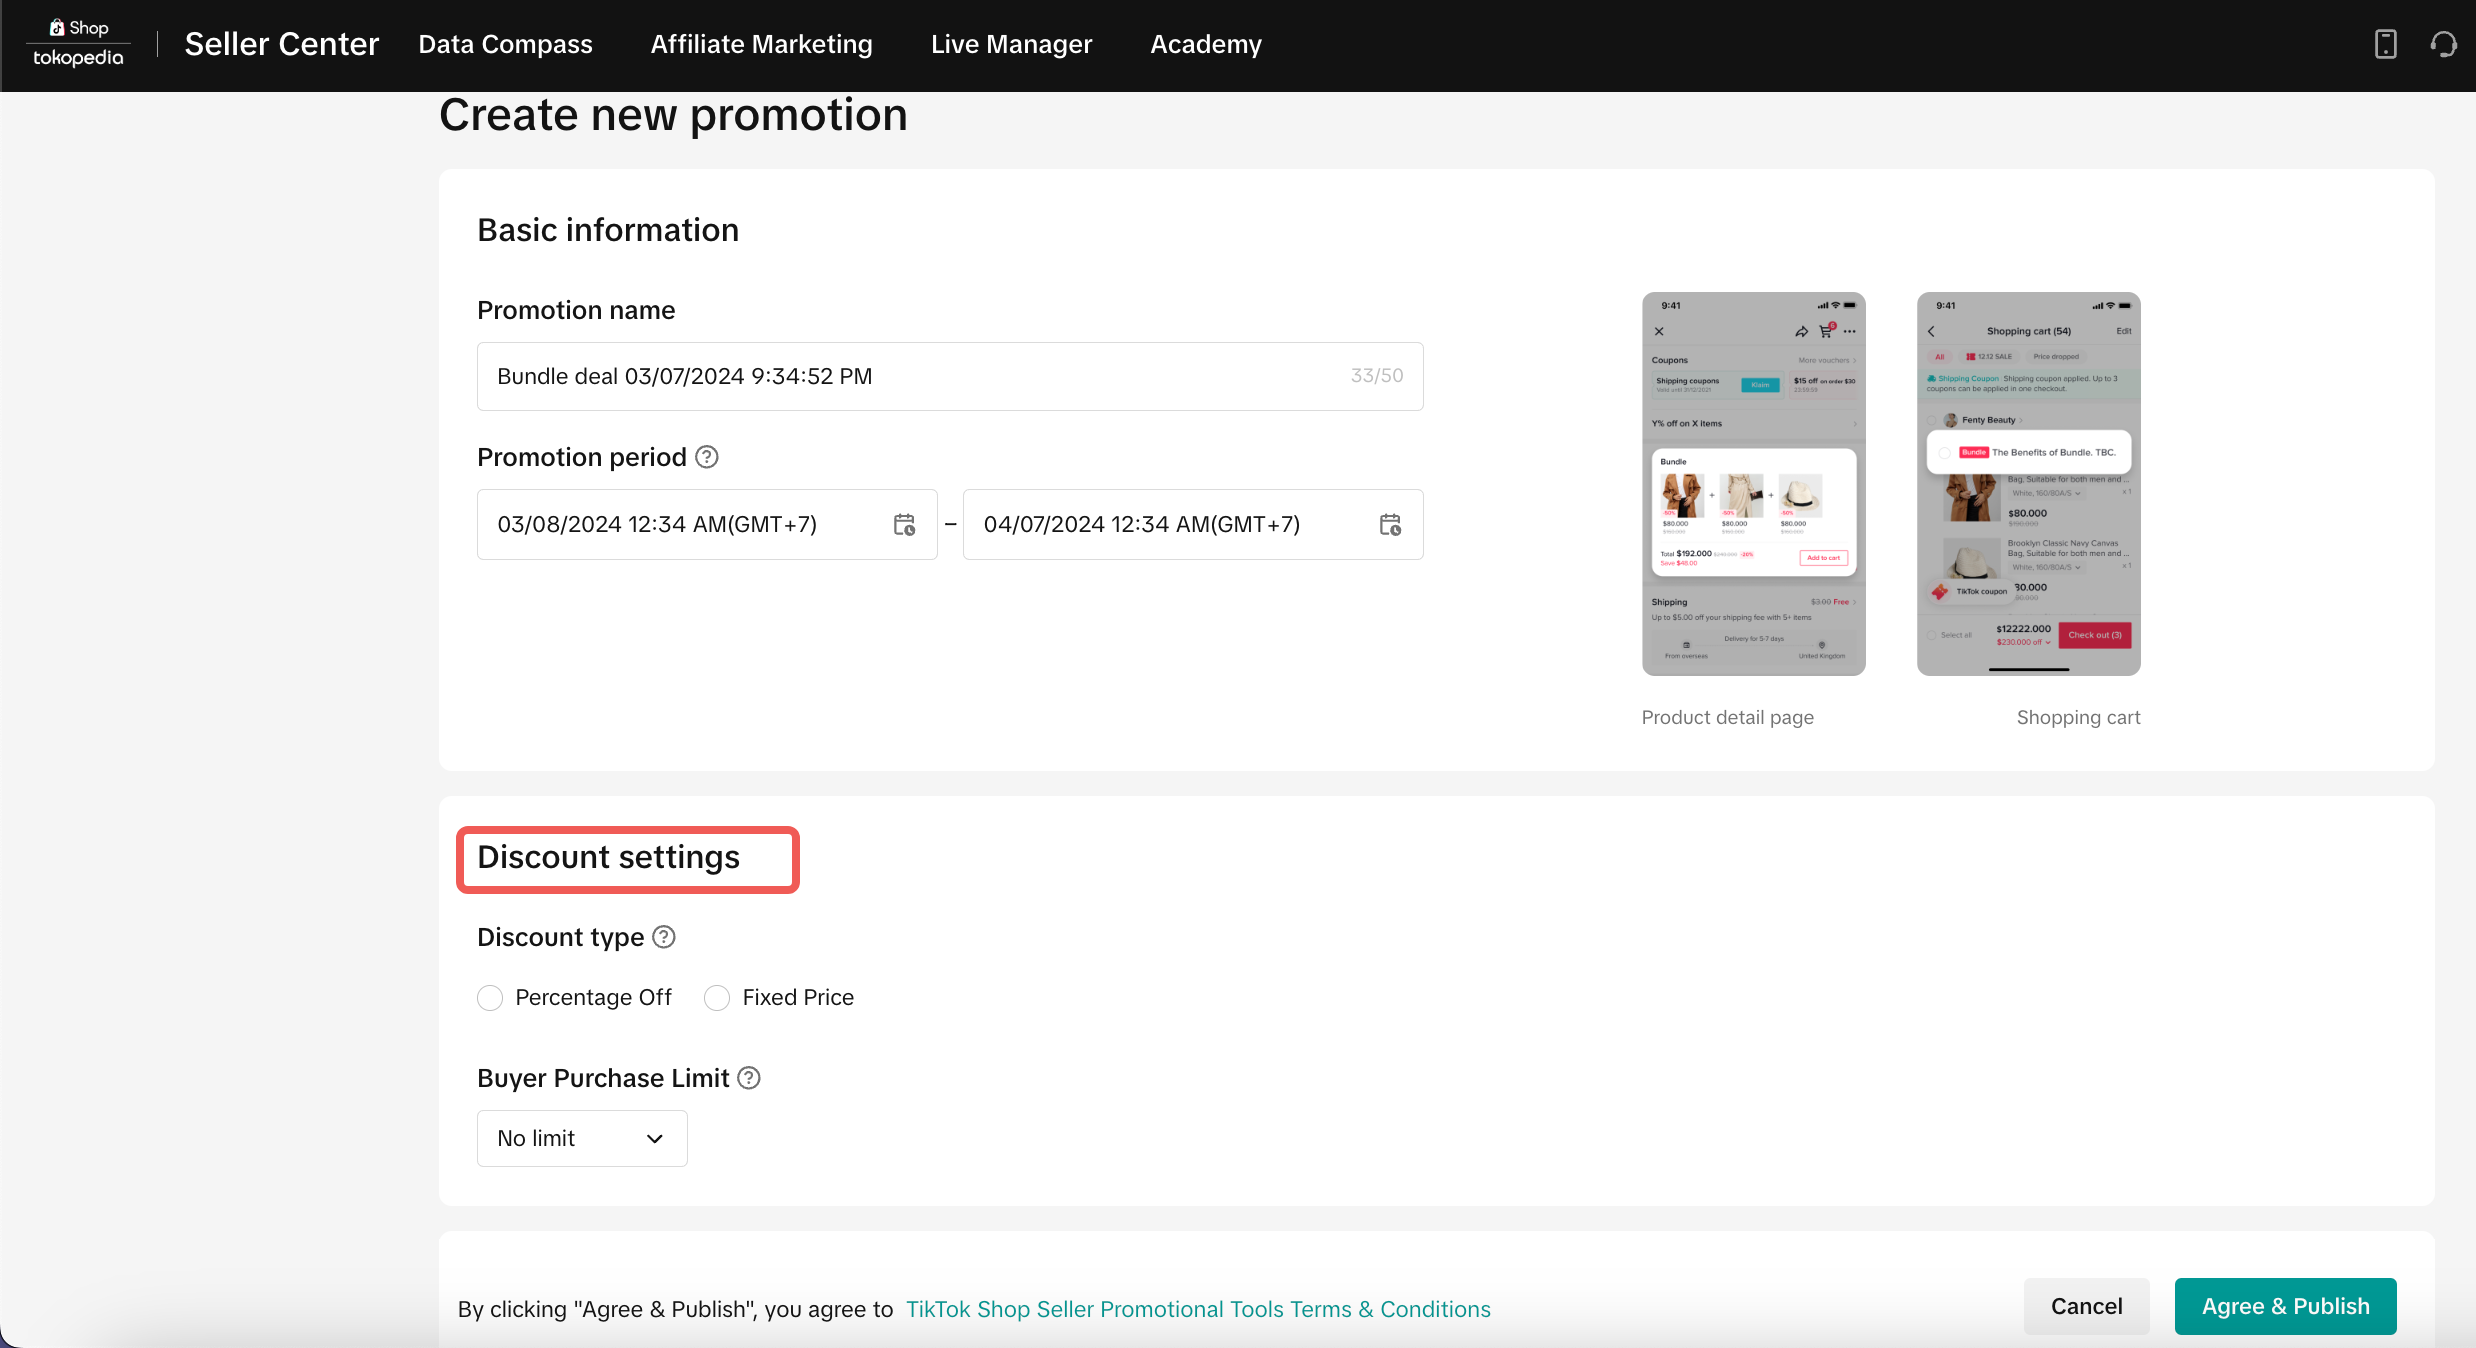Click the Discount type help icon
This screenshot has width=2476, height=1348.
[664, 937]
